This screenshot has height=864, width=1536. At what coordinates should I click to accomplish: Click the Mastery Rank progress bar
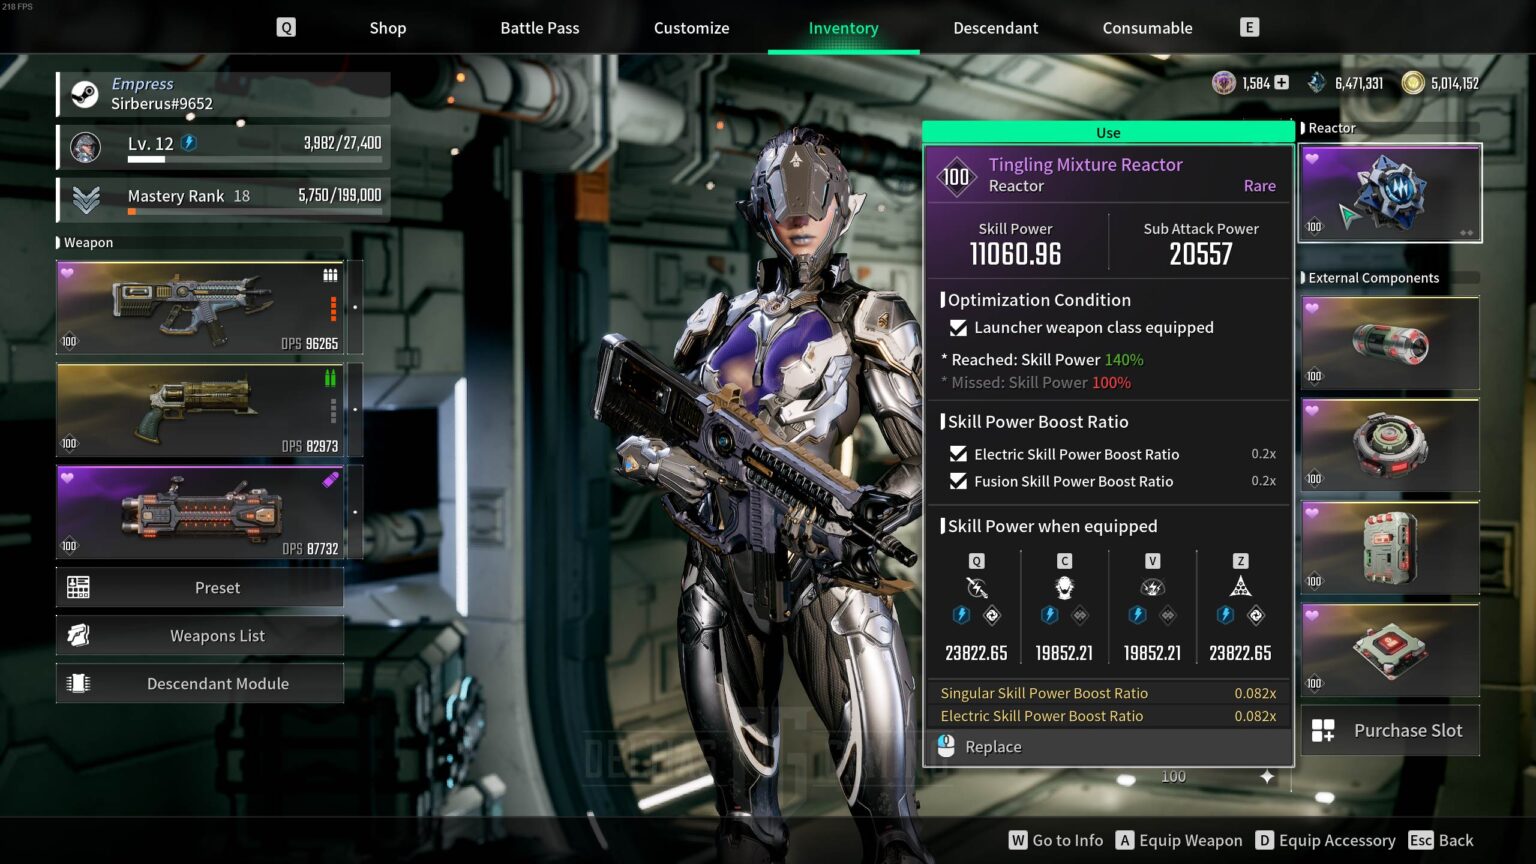pyautogui.click(x=255, y=211)
